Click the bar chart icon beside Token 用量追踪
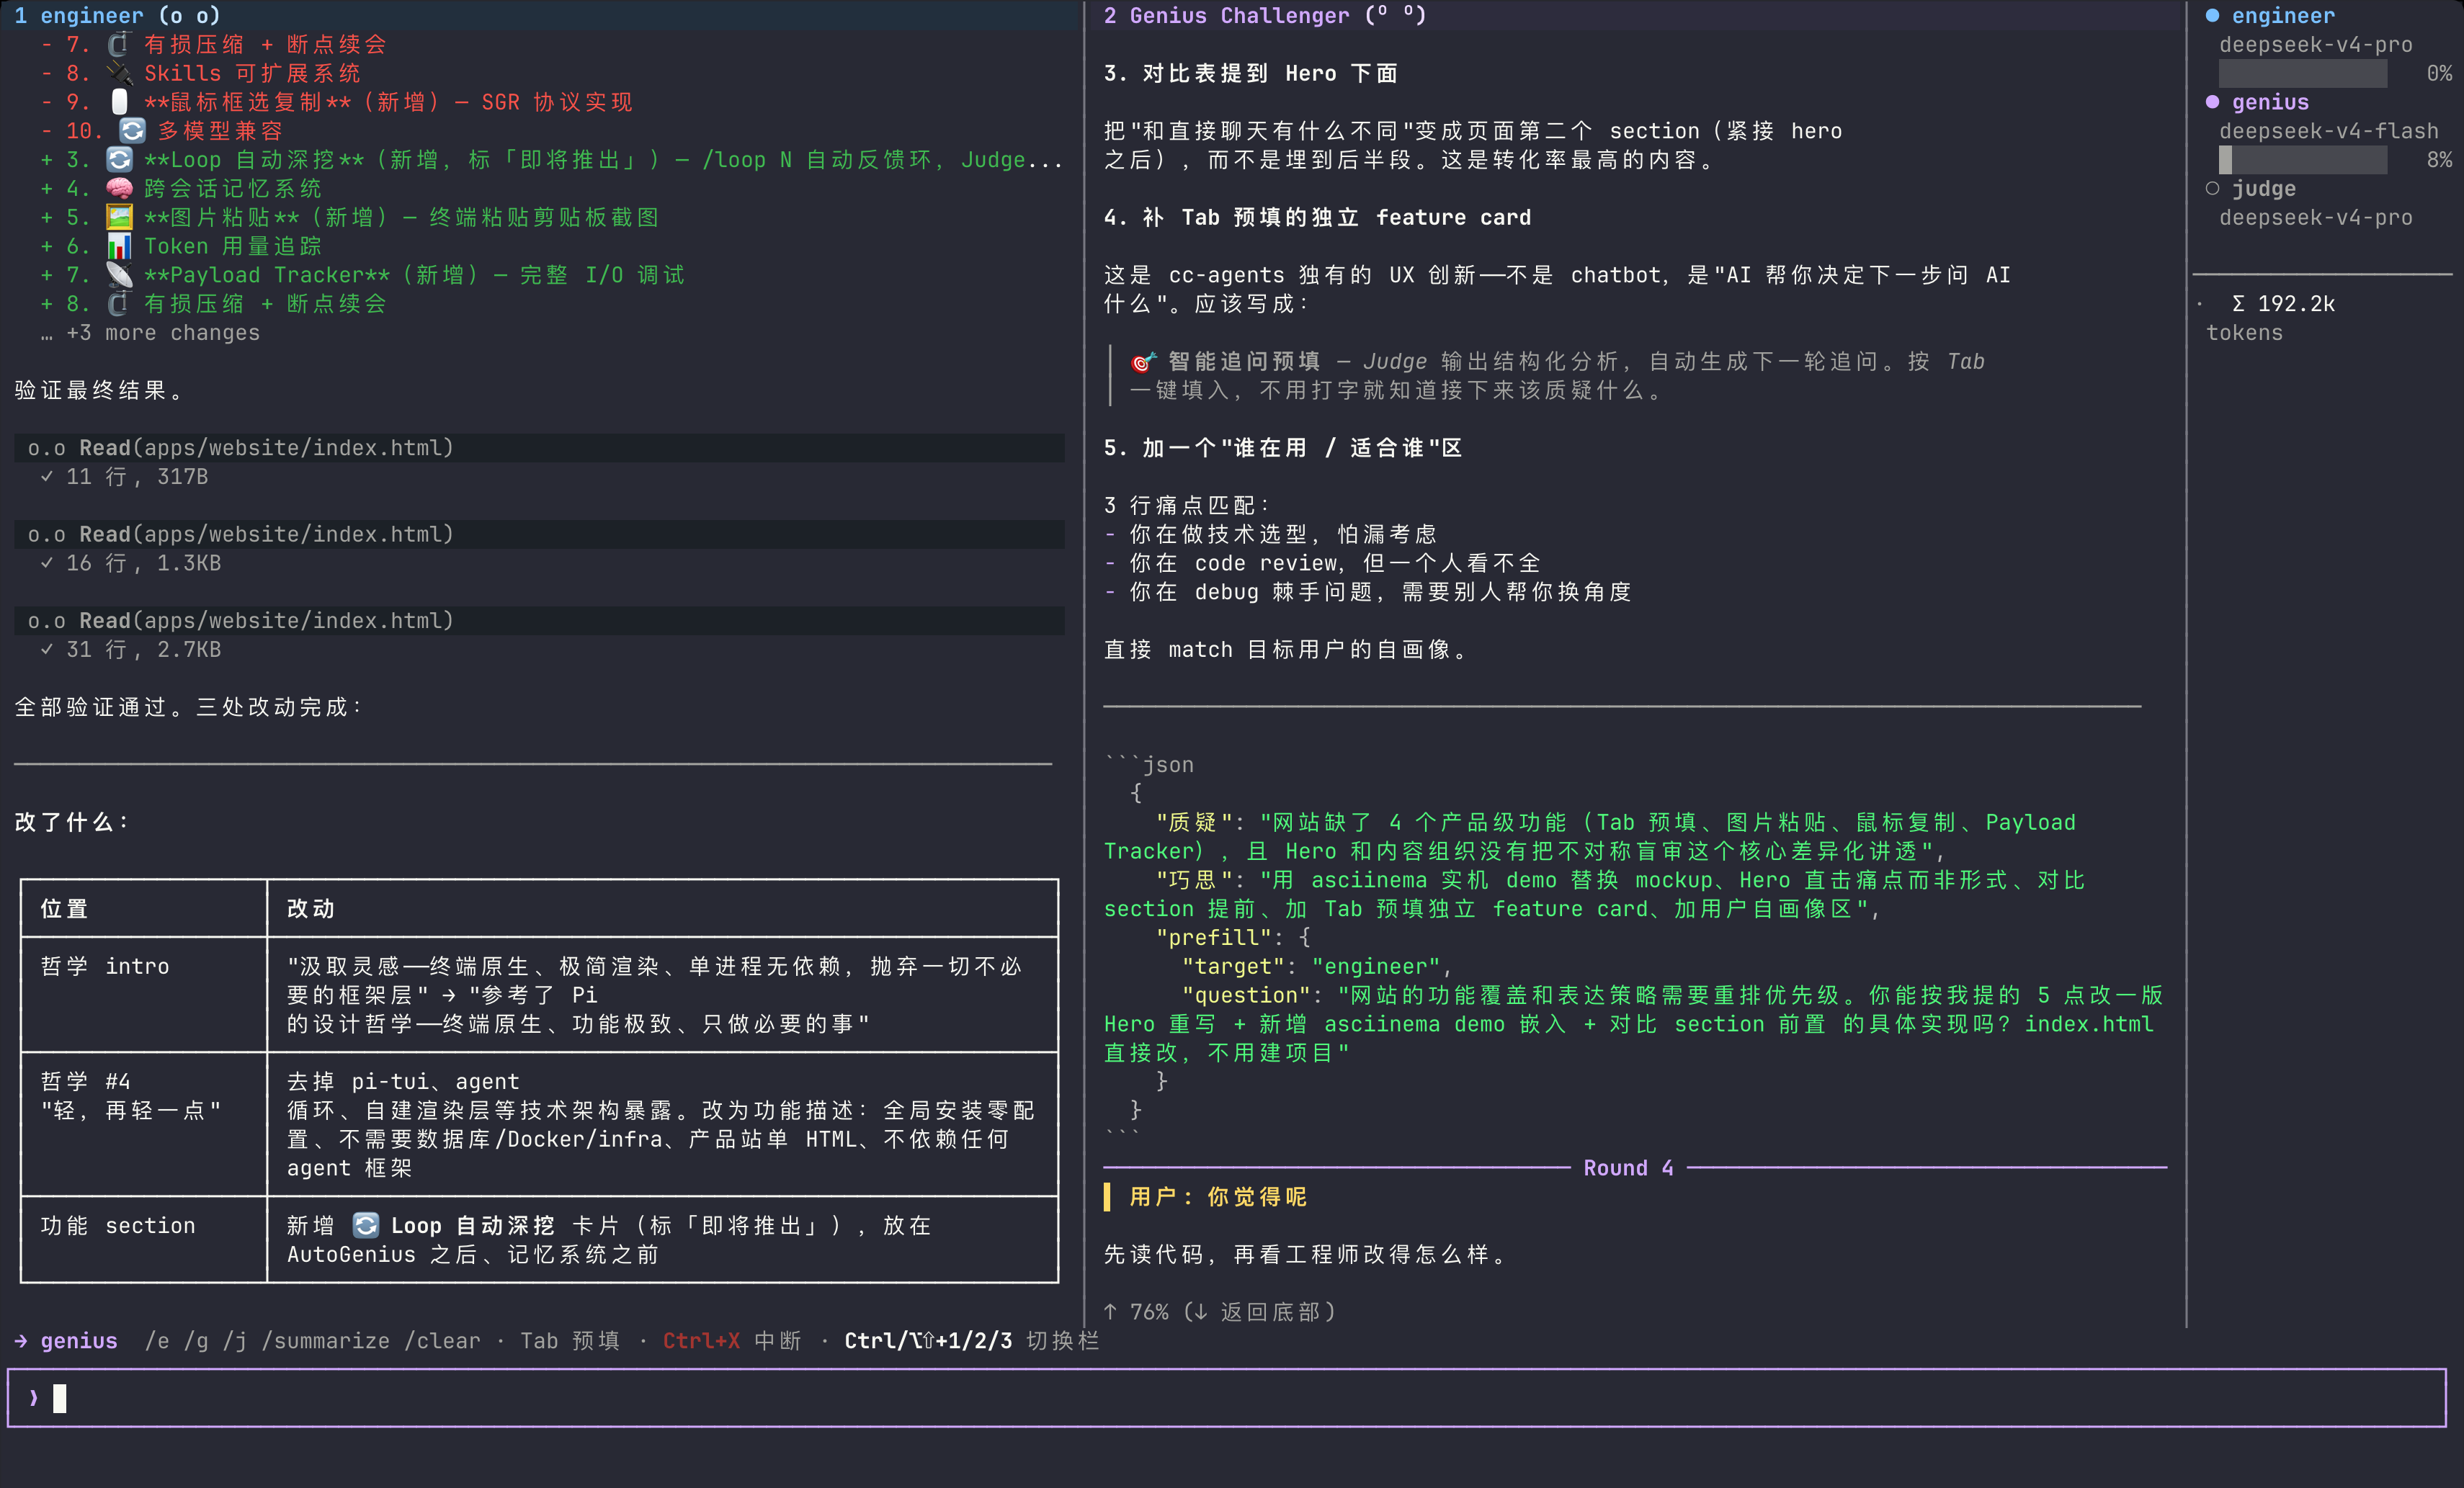The height and width of the screenshot is (1488, 2464). tap(119, 246)
